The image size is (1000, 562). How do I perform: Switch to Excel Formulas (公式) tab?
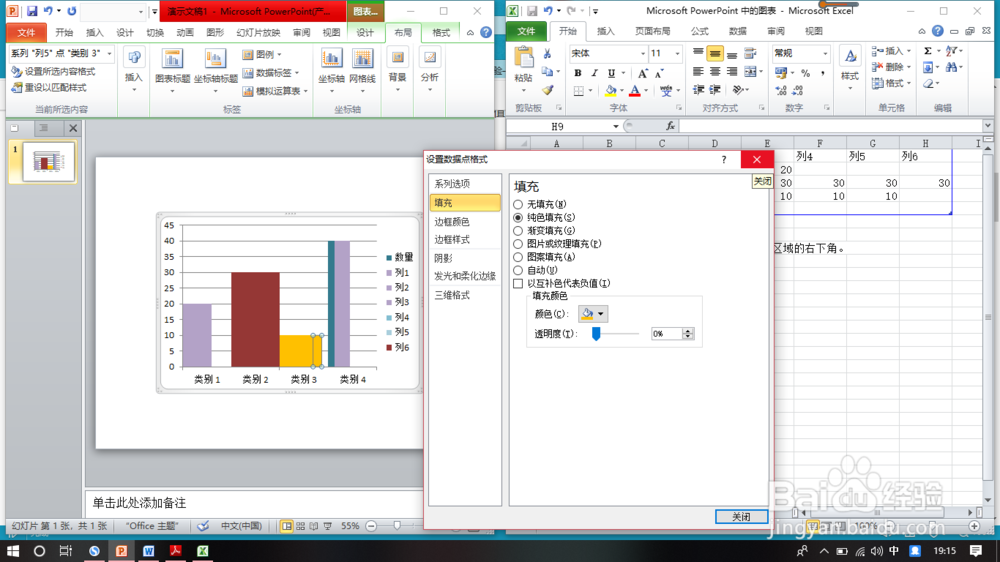tap(700, 31)
